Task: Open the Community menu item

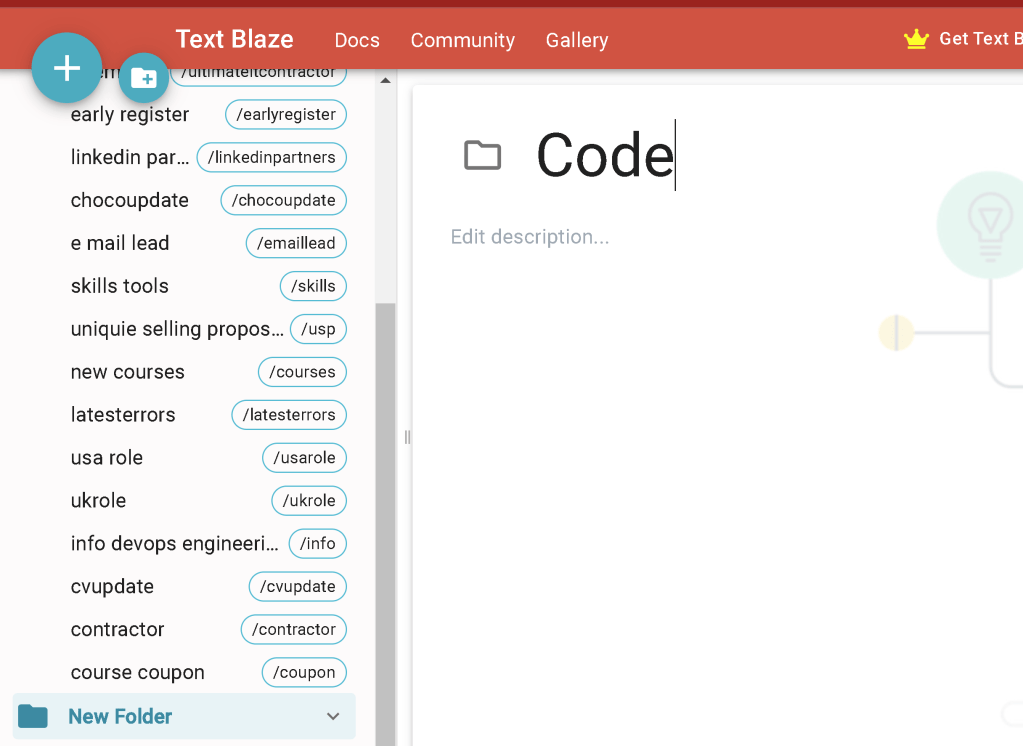Action: coord(463,40)
